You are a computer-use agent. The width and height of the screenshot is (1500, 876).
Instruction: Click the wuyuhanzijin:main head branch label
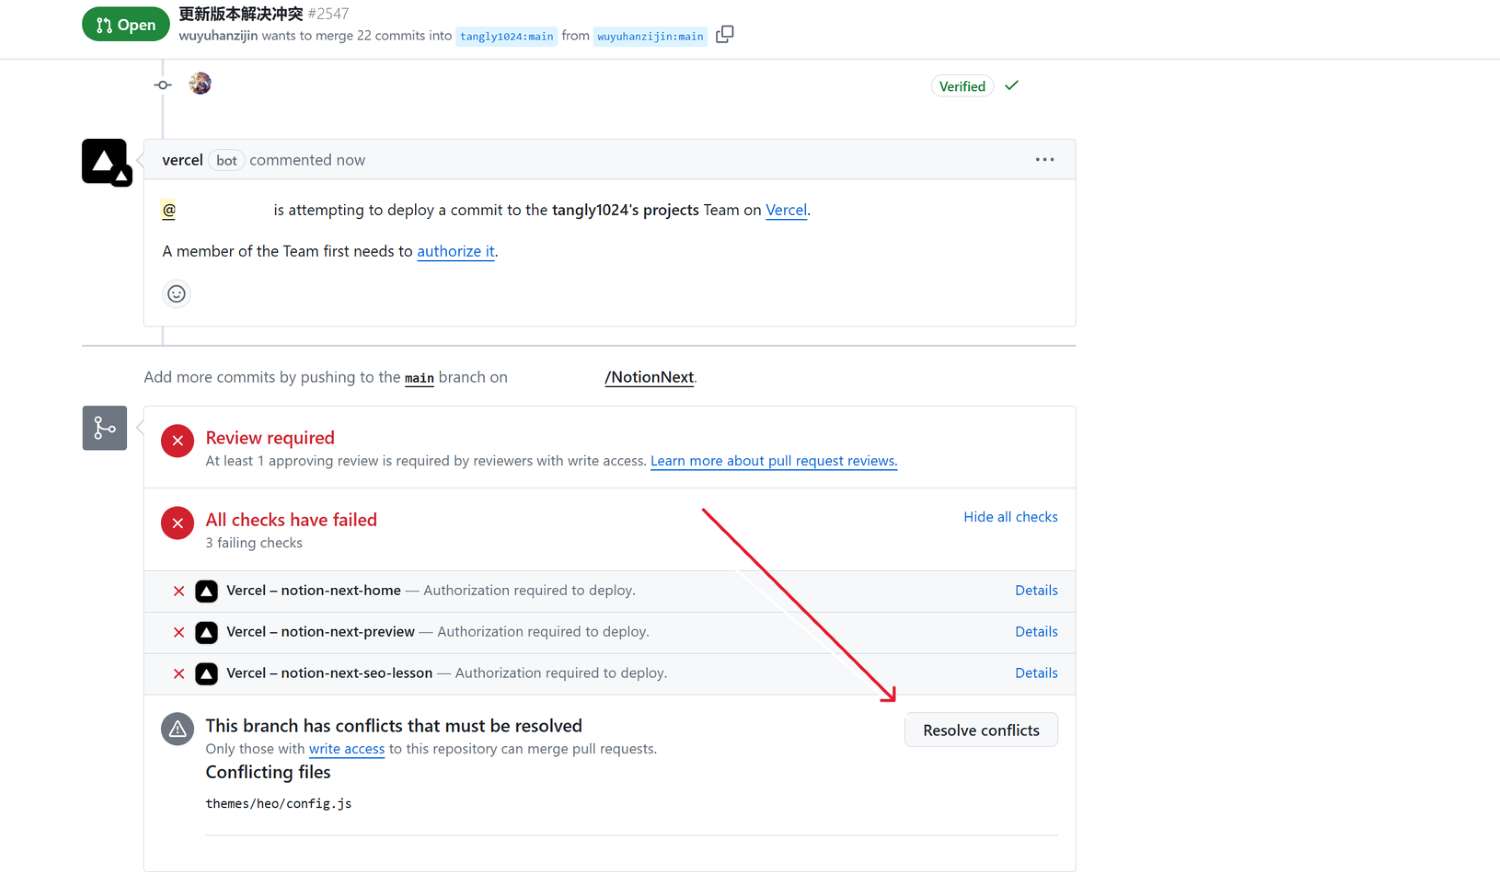pos(650,37)
